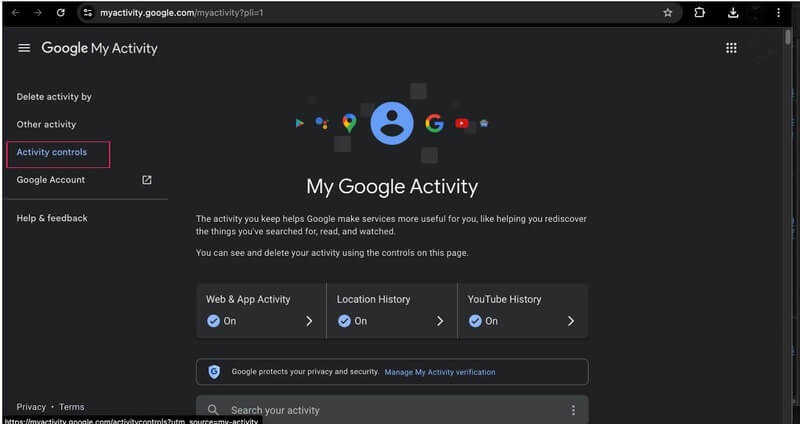800x424 pixels.
Task: Select Delete activity by
Action: (54, 97)
